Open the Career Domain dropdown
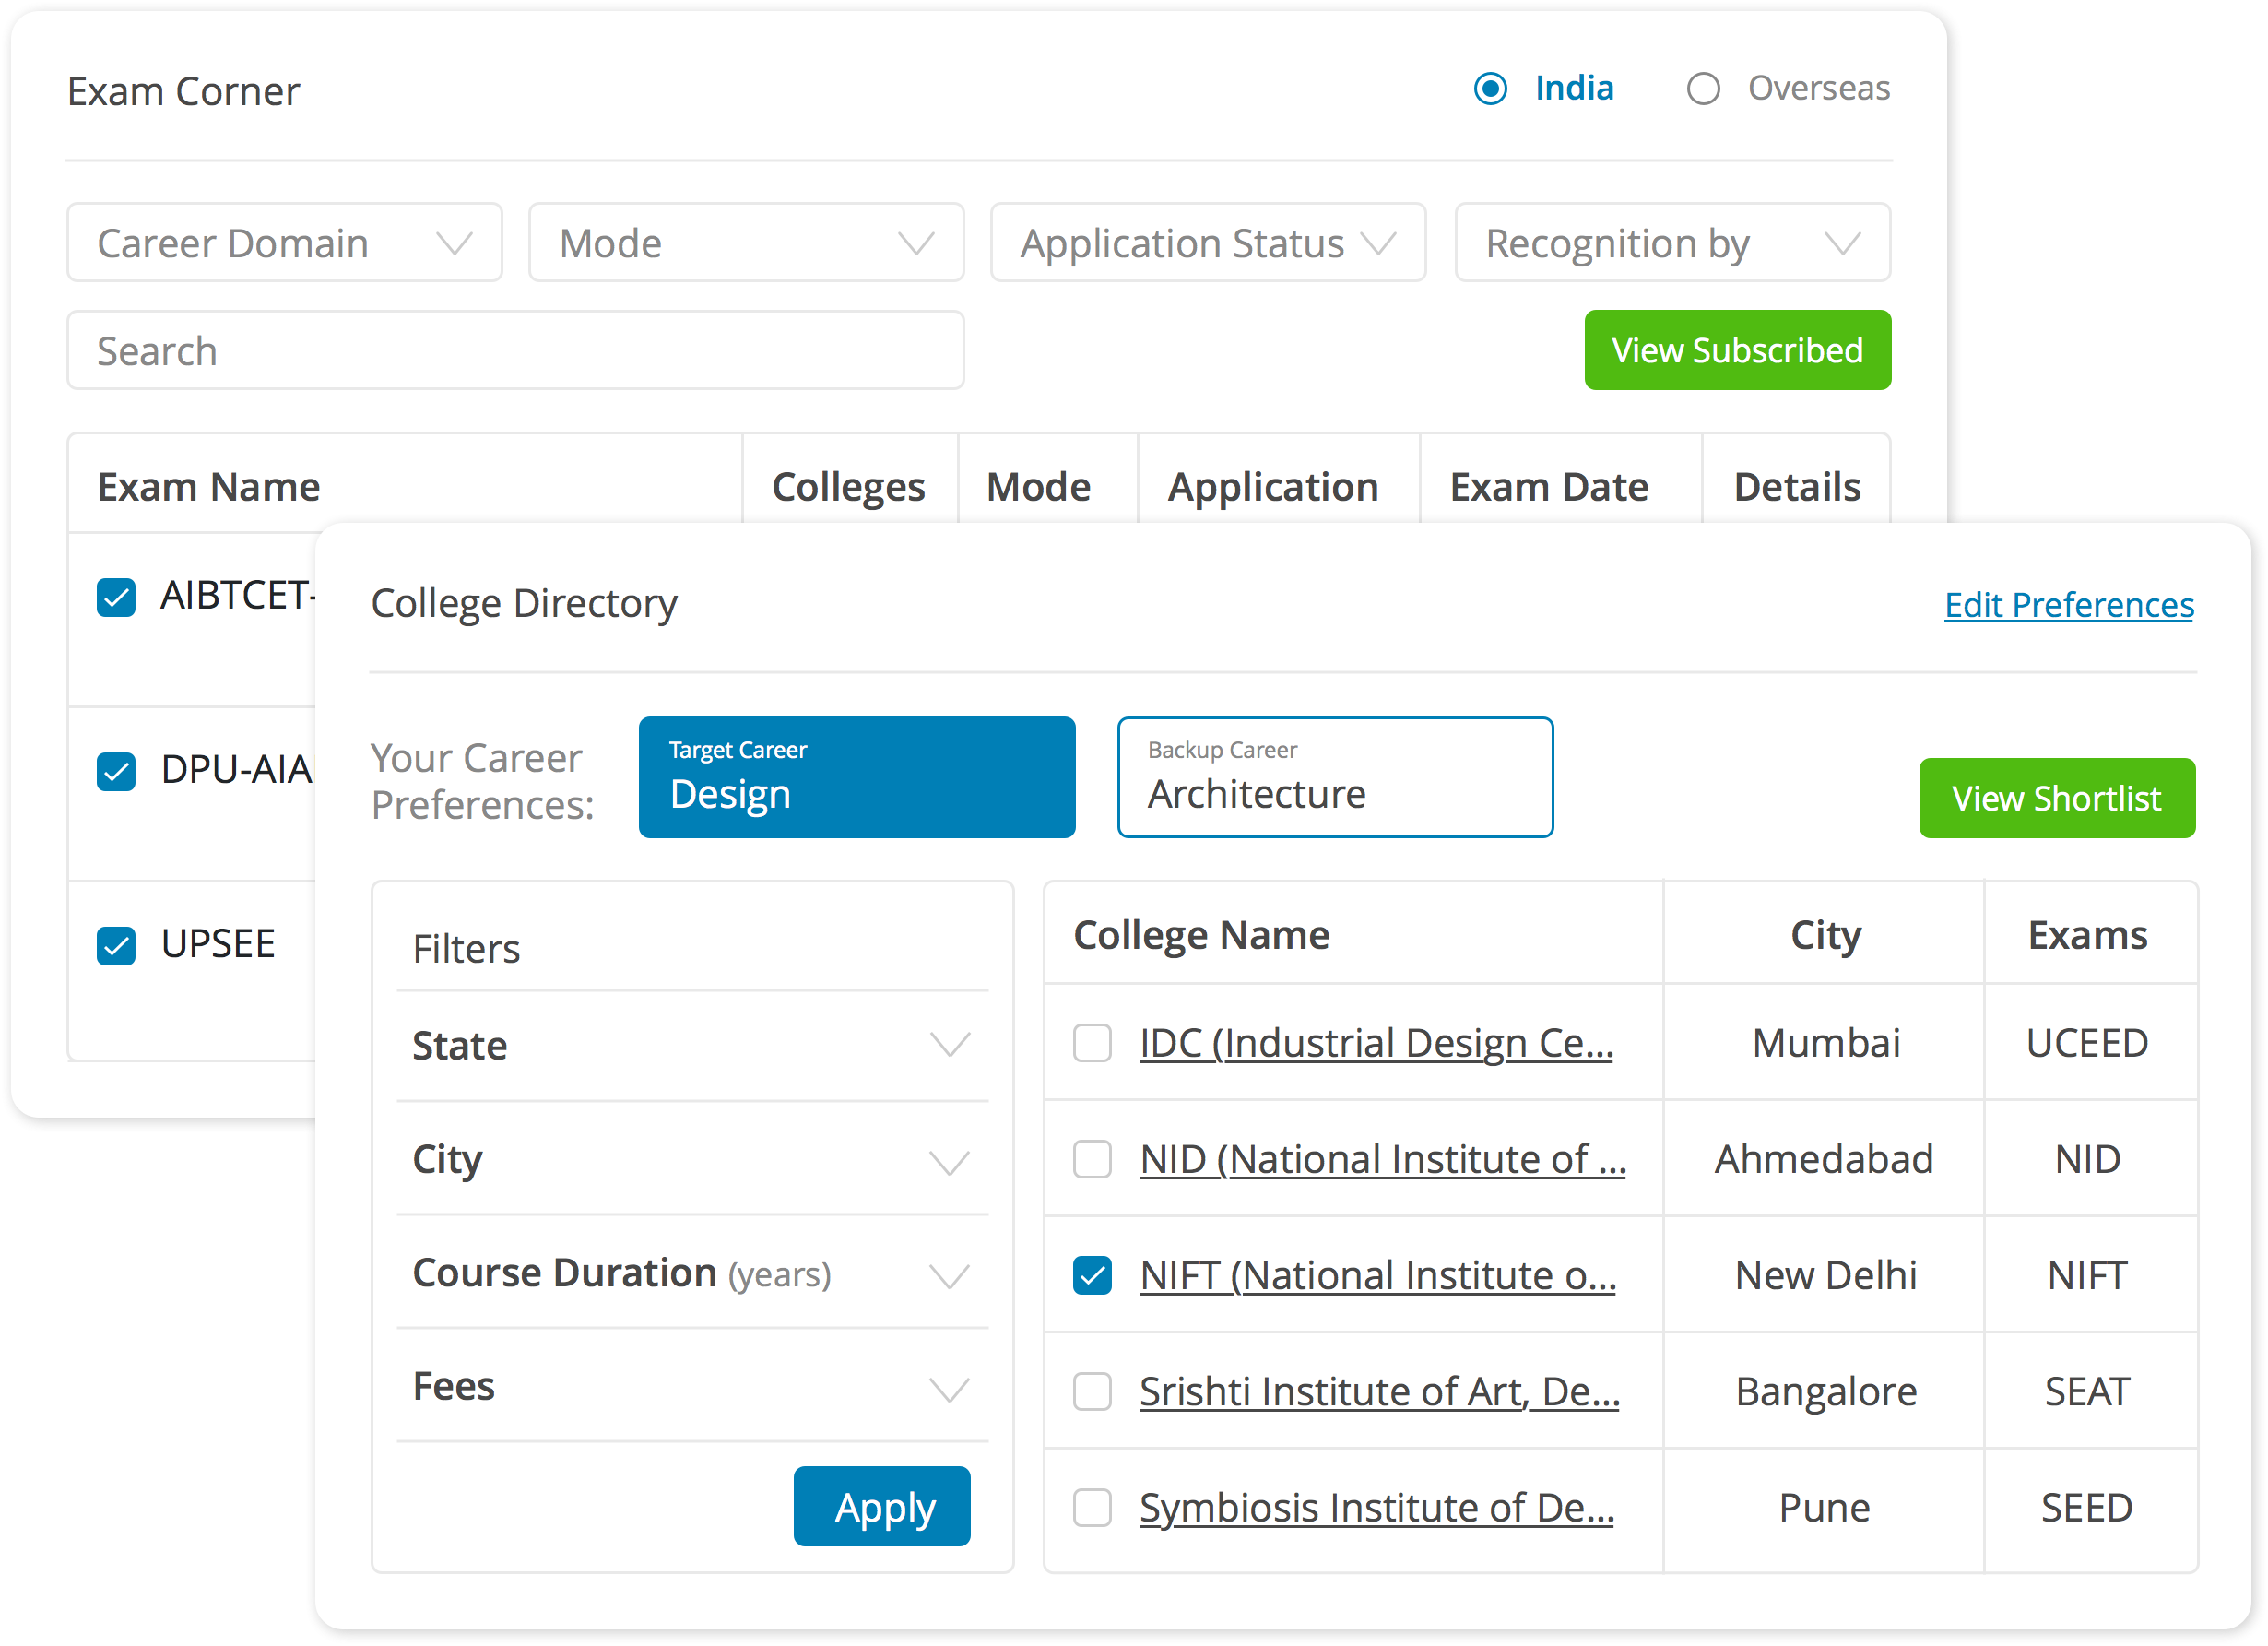 coord(284,243)
